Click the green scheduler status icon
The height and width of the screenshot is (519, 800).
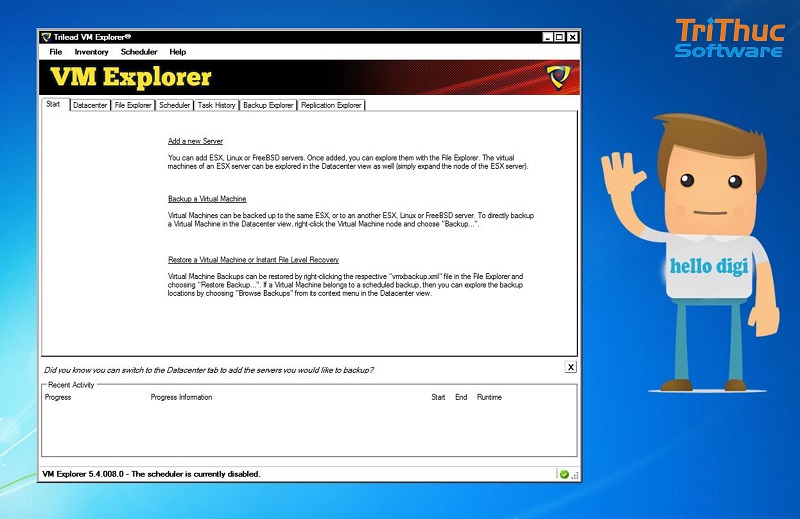tap(564, 474)
